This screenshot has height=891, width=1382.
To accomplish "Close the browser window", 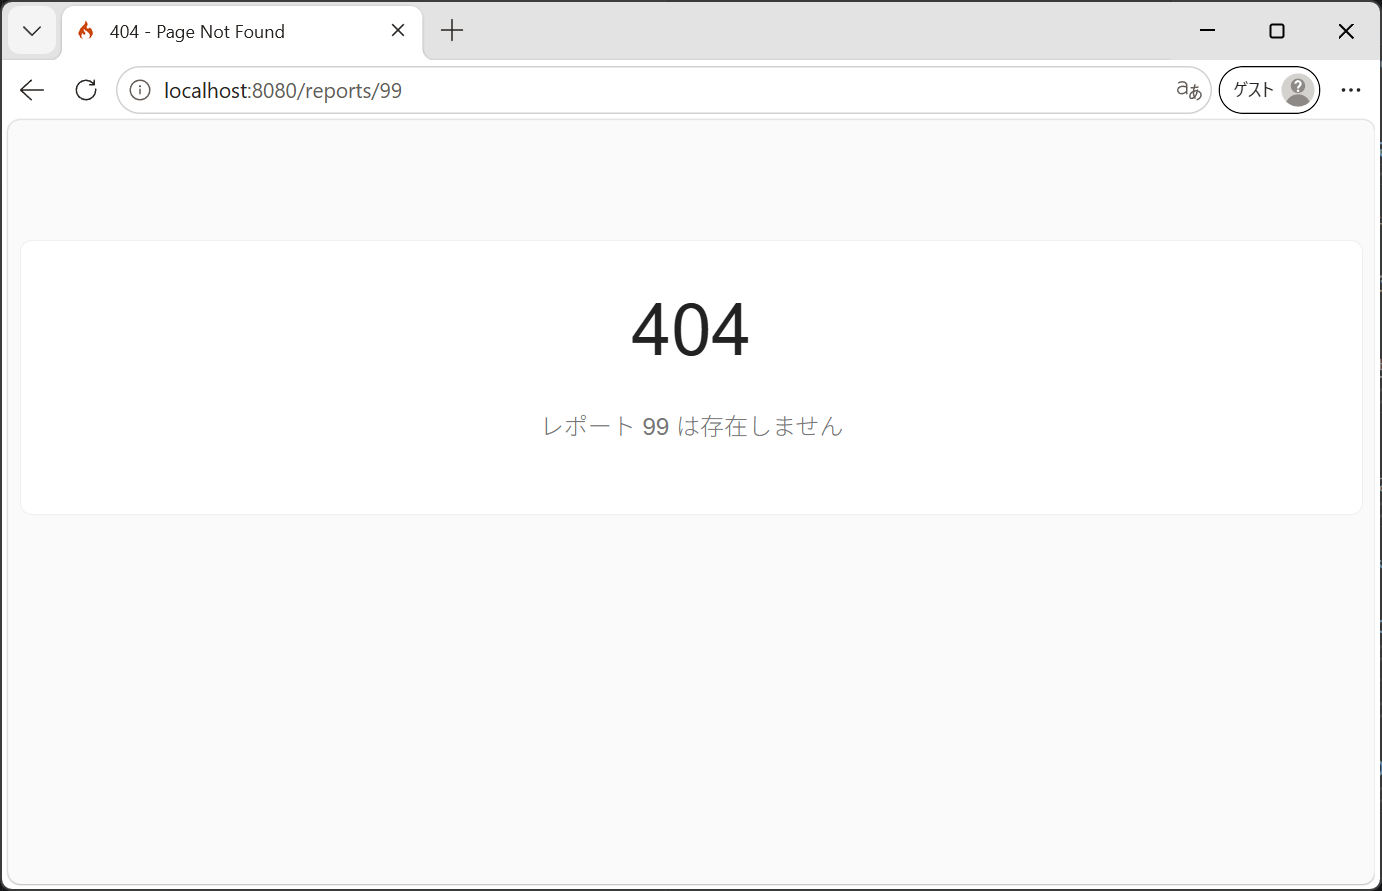I will click(1346, 31).
